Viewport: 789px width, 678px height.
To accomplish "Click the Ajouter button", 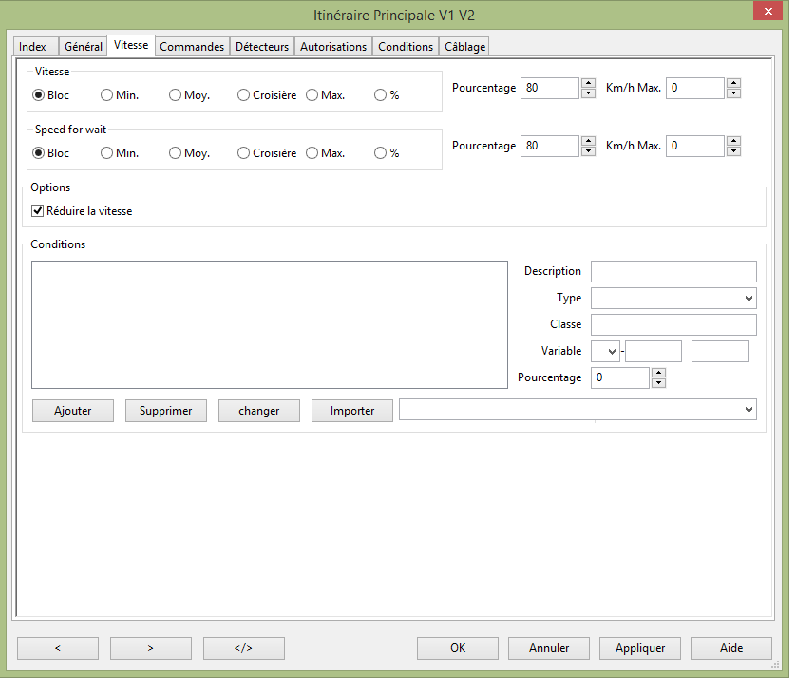I will 72,411.
